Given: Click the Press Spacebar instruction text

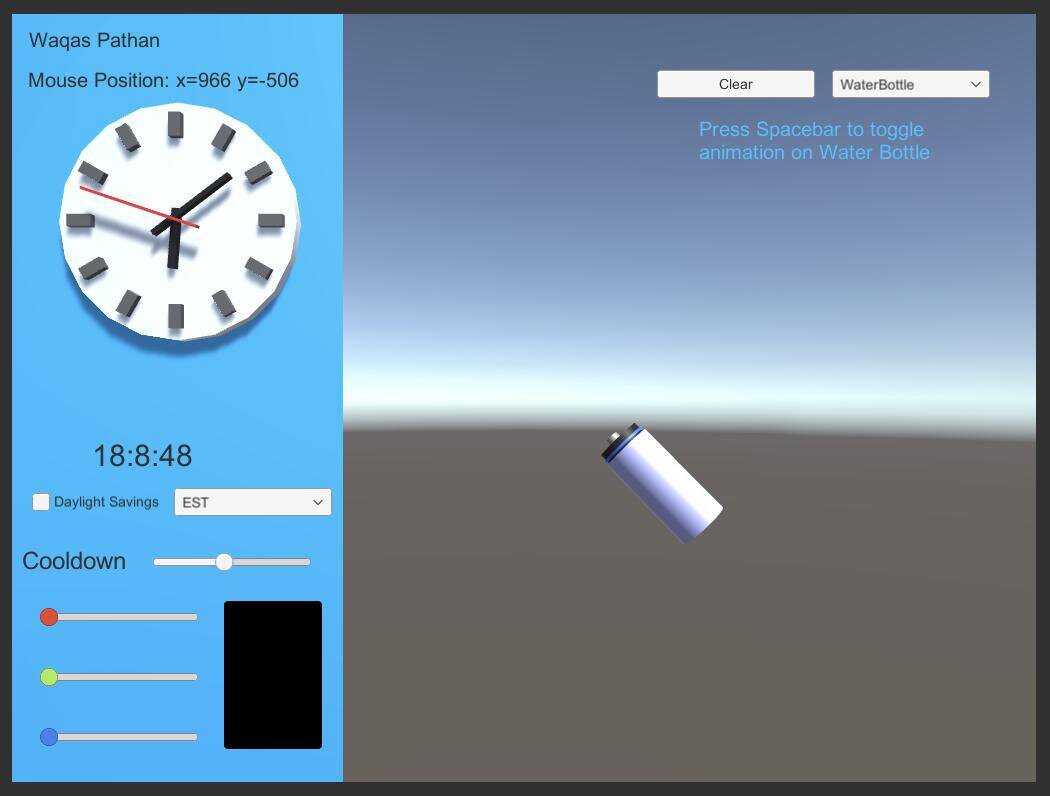Looking at the screenshot, I should 814,141.
